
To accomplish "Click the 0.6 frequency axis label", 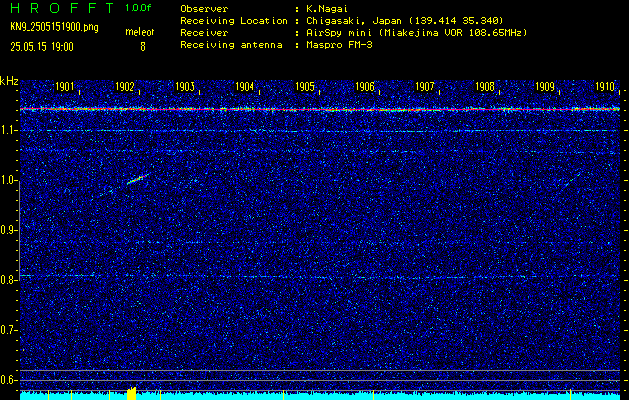I will pos(7,380).
